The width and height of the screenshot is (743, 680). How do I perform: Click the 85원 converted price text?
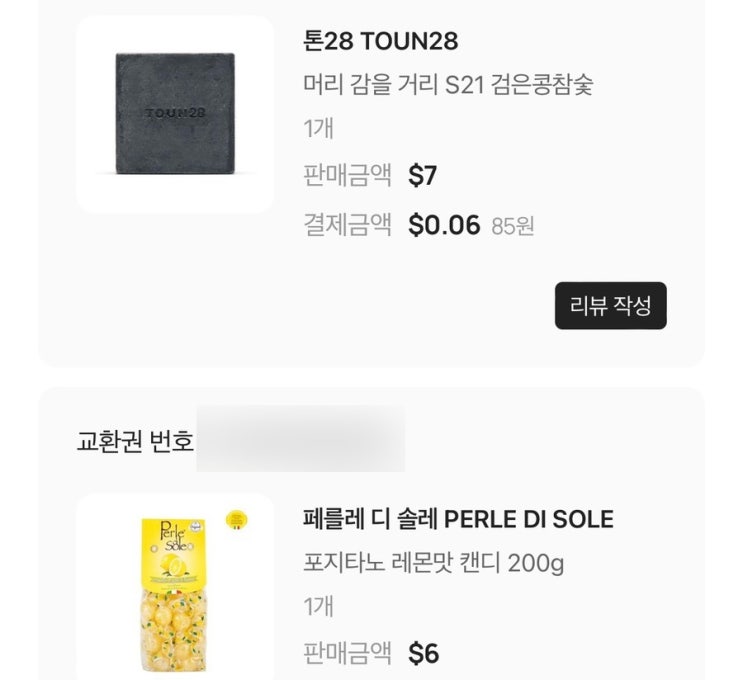[513, 227]
